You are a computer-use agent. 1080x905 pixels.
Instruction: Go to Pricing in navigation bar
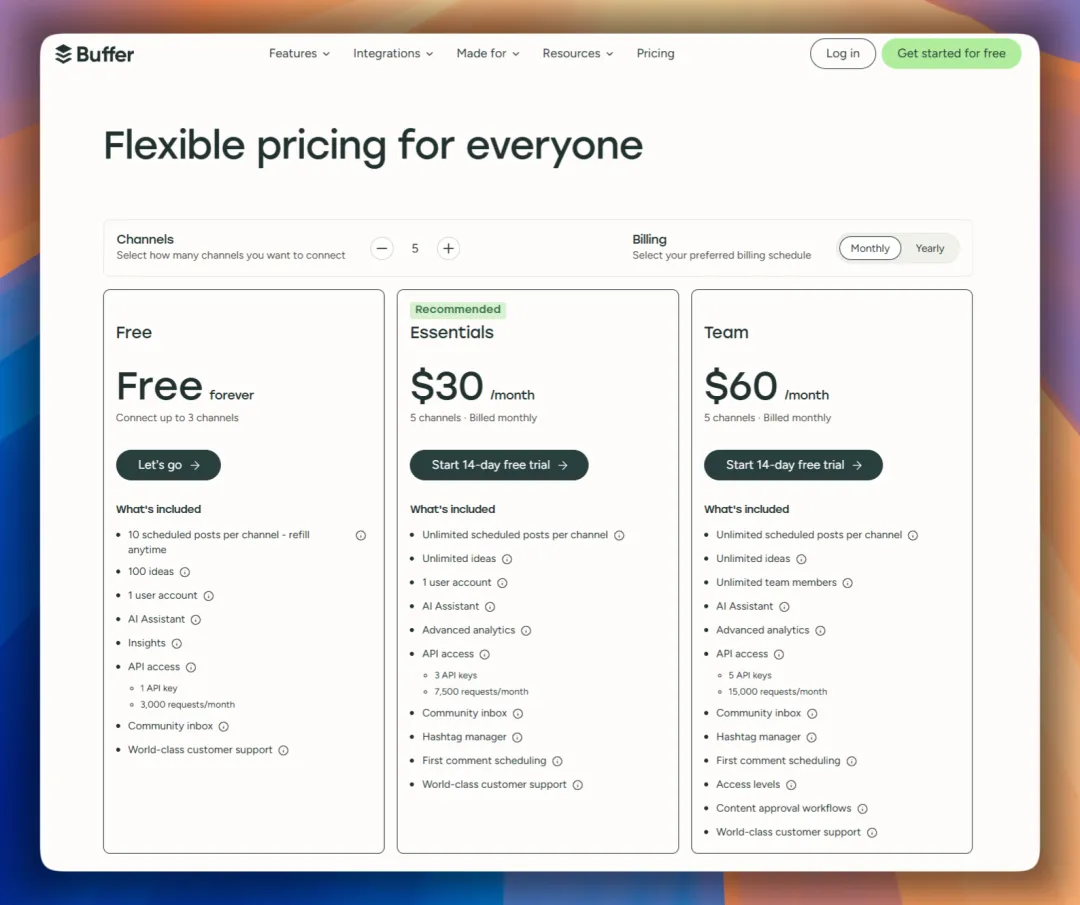coord(656,54)
